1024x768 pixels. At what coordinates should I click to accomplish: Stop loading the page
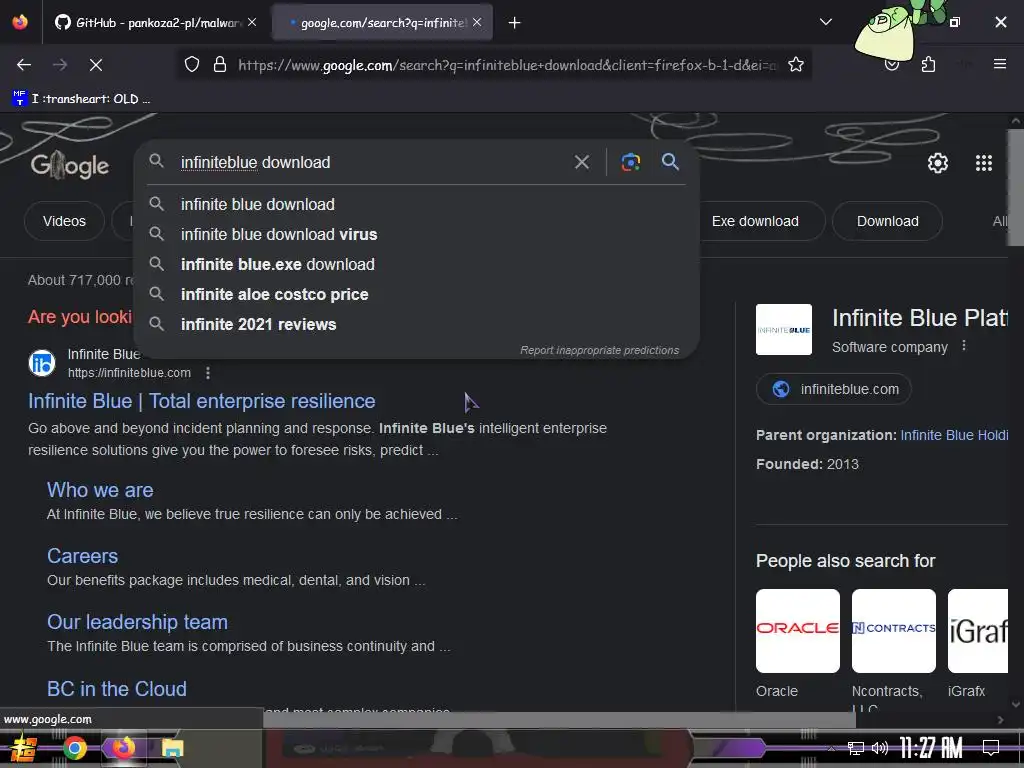tap(96, 65)
